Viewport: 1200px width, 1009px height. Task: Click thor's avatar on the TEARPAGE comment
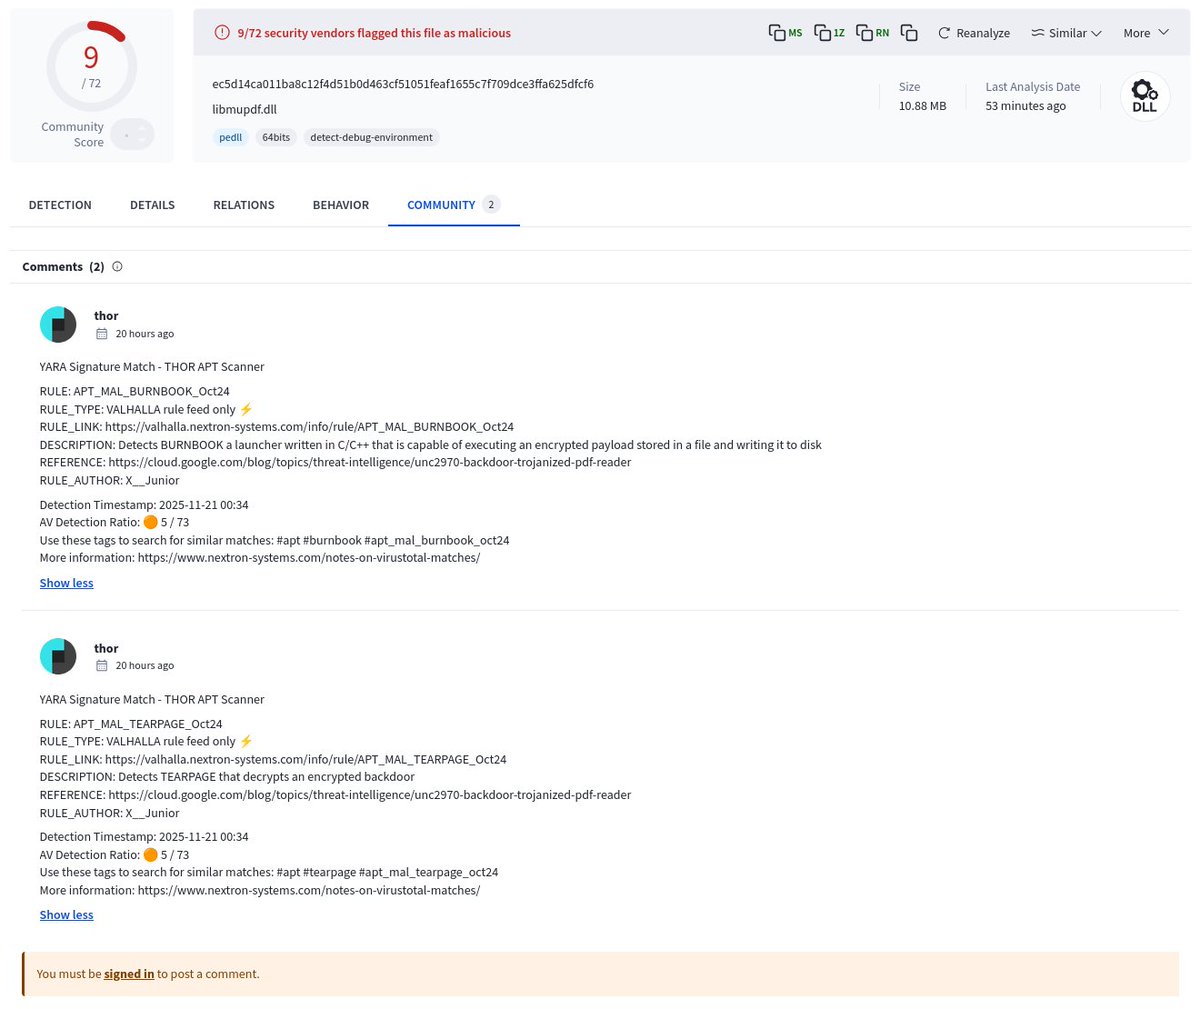[x=58, y=657]
